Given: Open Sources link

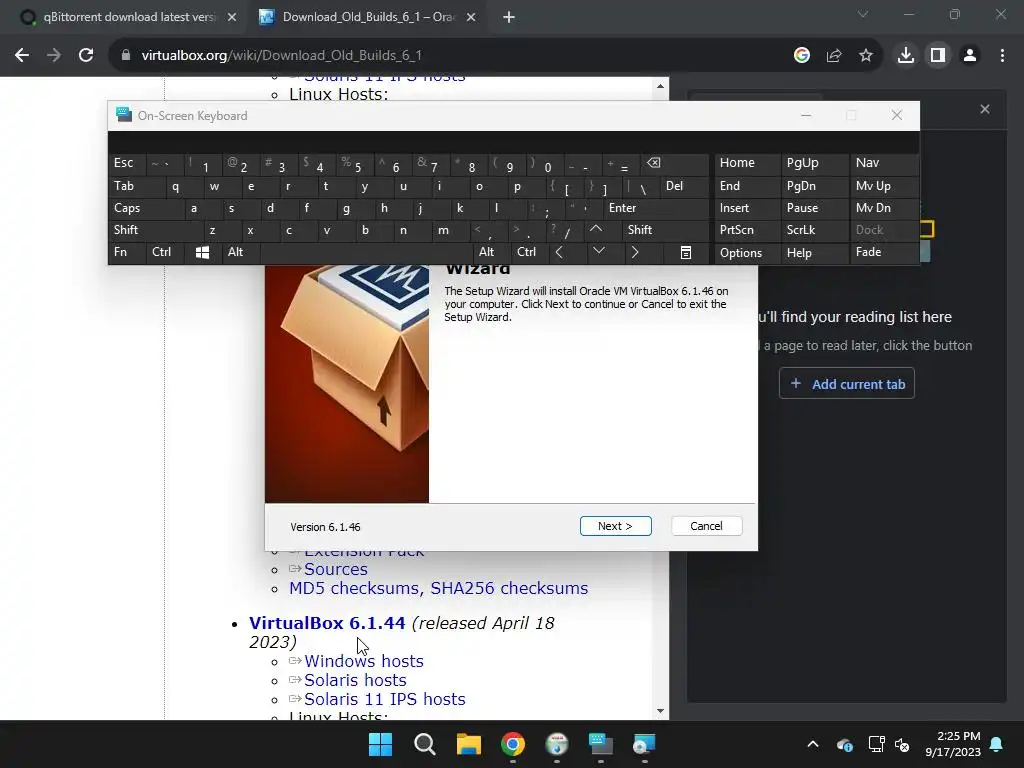Looking at the screenshot, I should coord(336,569).
